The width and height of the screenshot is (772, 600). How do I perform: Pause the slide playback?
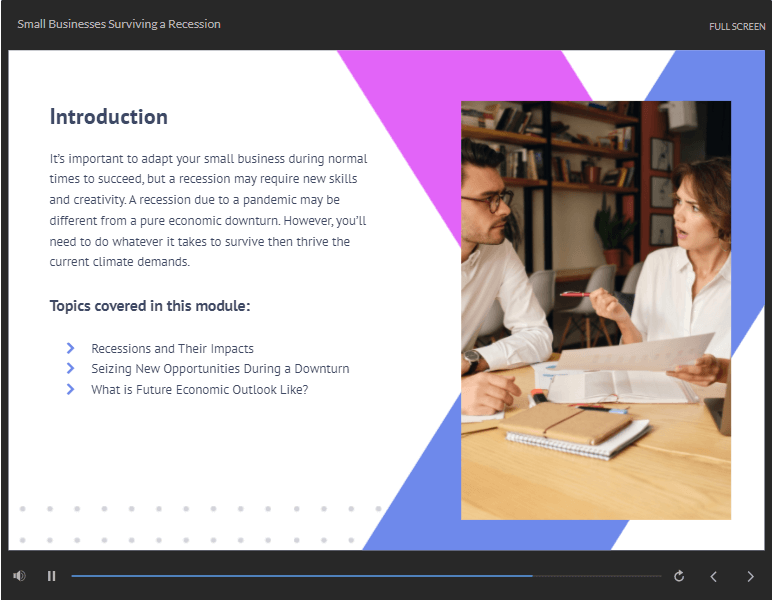point(52,576)
